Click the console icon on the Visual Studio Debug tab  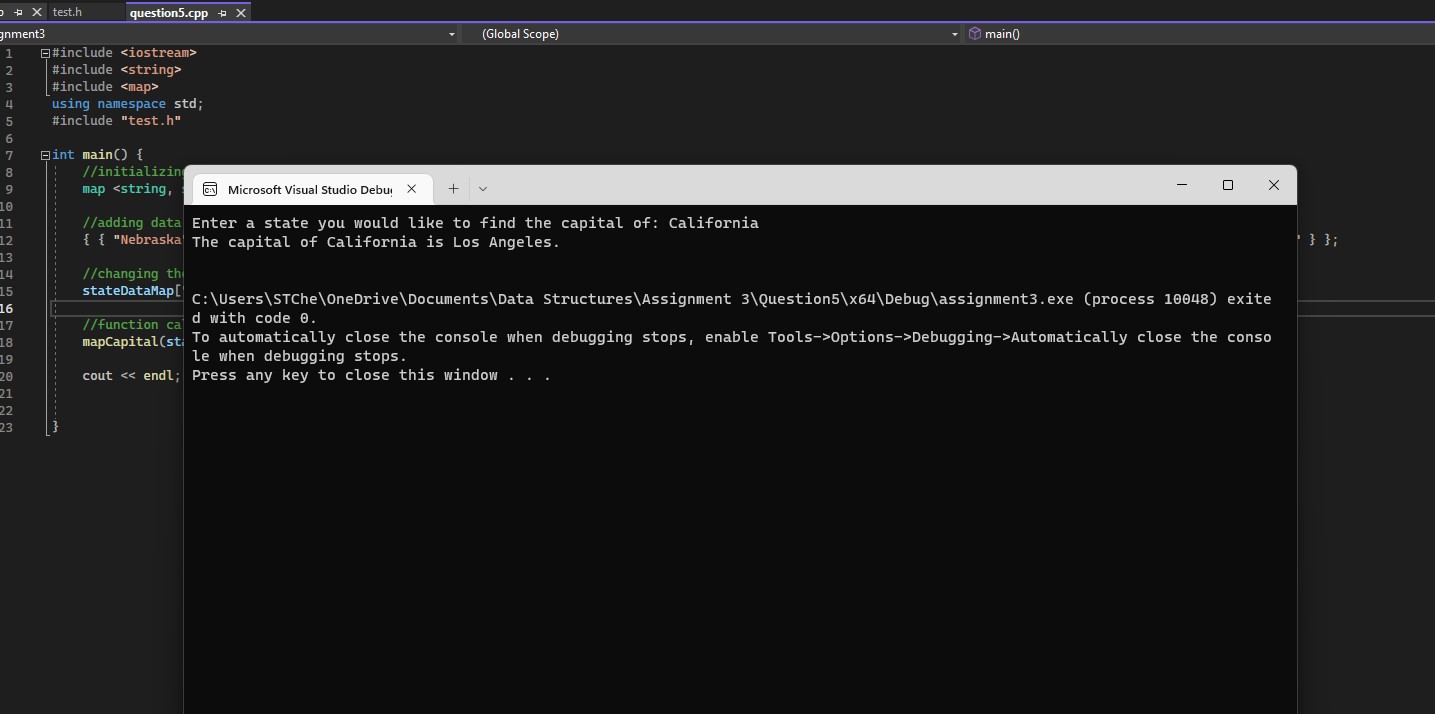pos(210,189)
